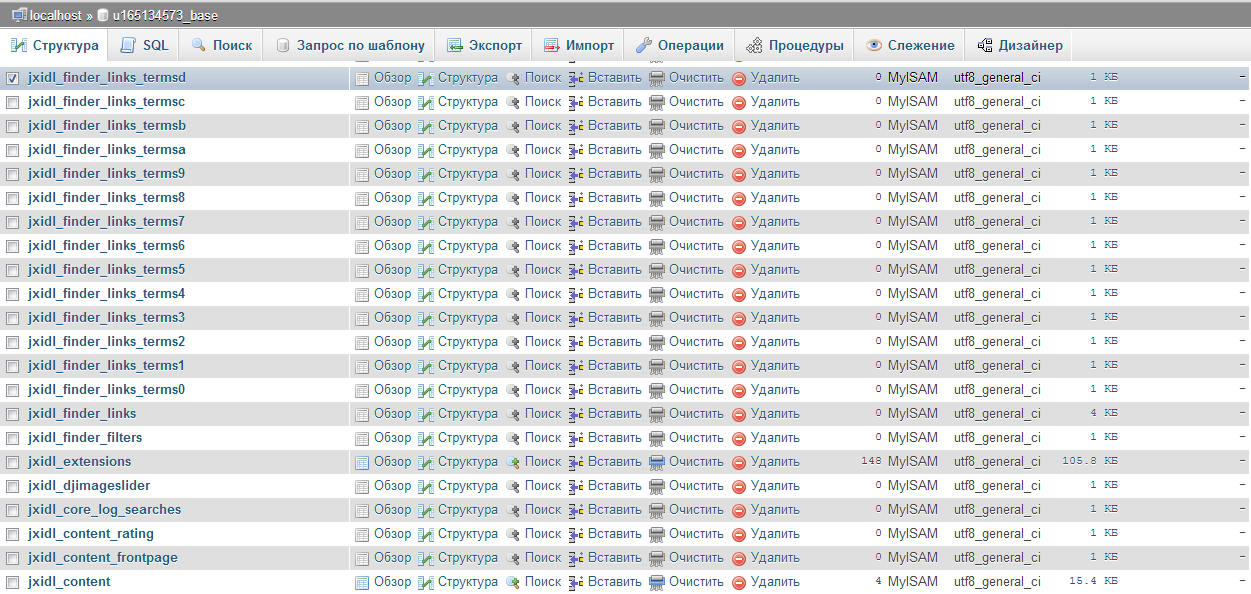Click the Обзор icon for jxidl_finder_links_termsd

pyautogui.click(x=362, y=78)
